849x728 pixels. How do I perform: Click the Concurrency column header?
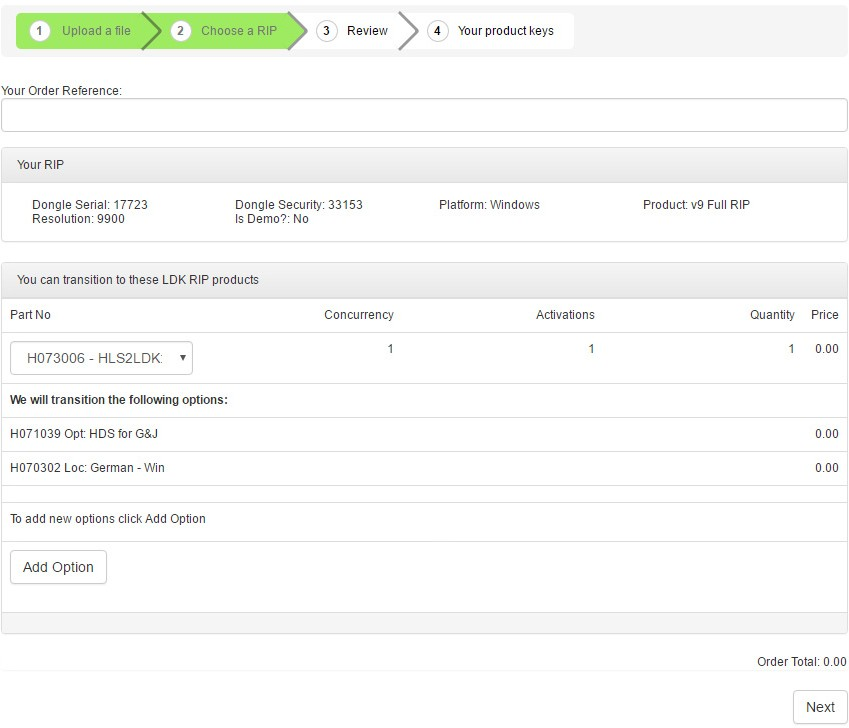(x=358, y=315)
